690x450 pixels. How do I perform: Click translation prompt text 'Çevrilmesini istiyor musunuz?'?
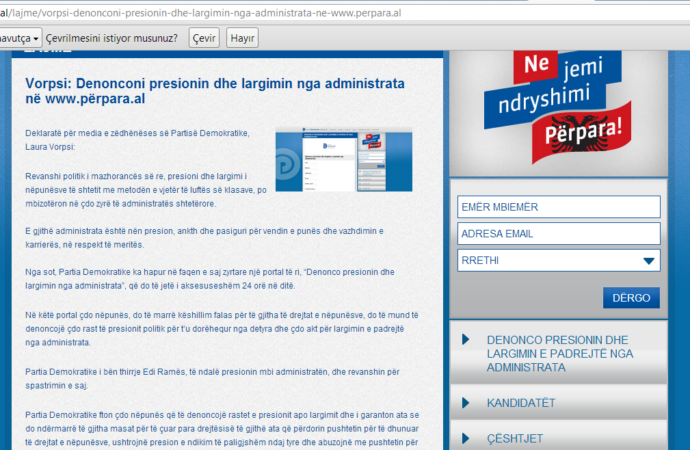[x=112, y=38]
